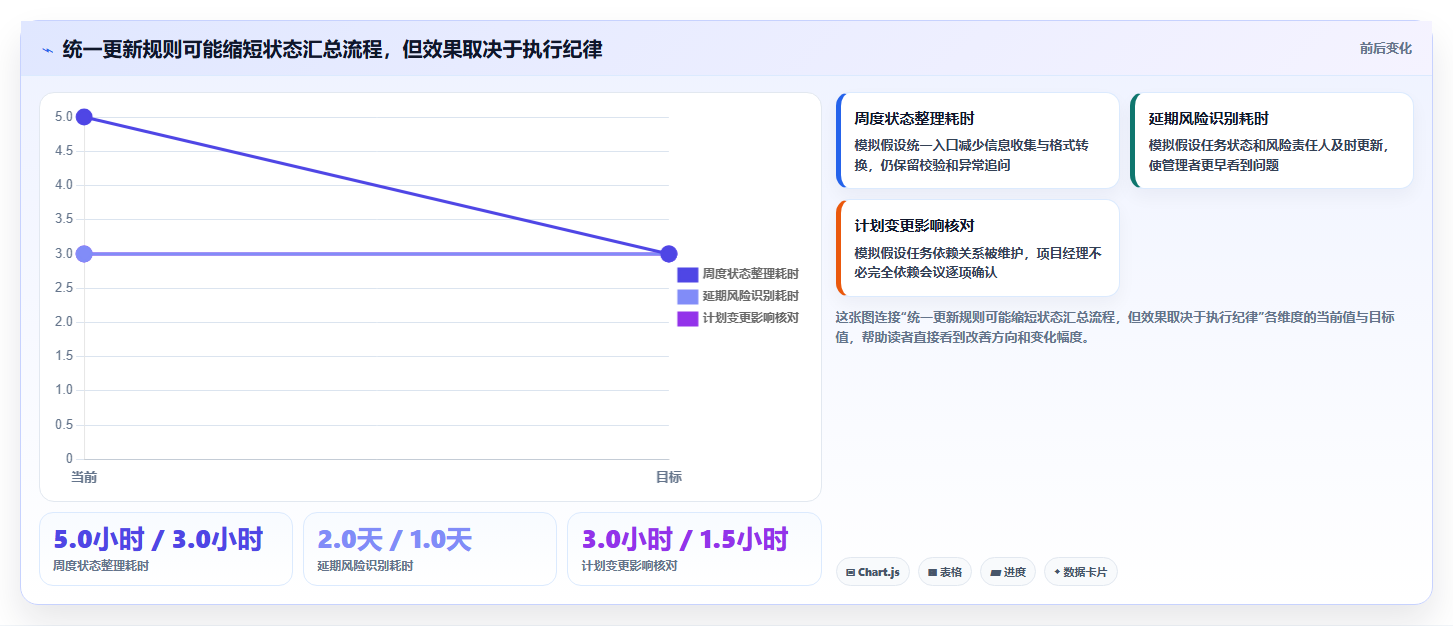The height and width of the screenshot is (626, 1453).
Task: Click the 3.0小时 / 1.5小时 metric card
Action: click(x=694, y=549)
